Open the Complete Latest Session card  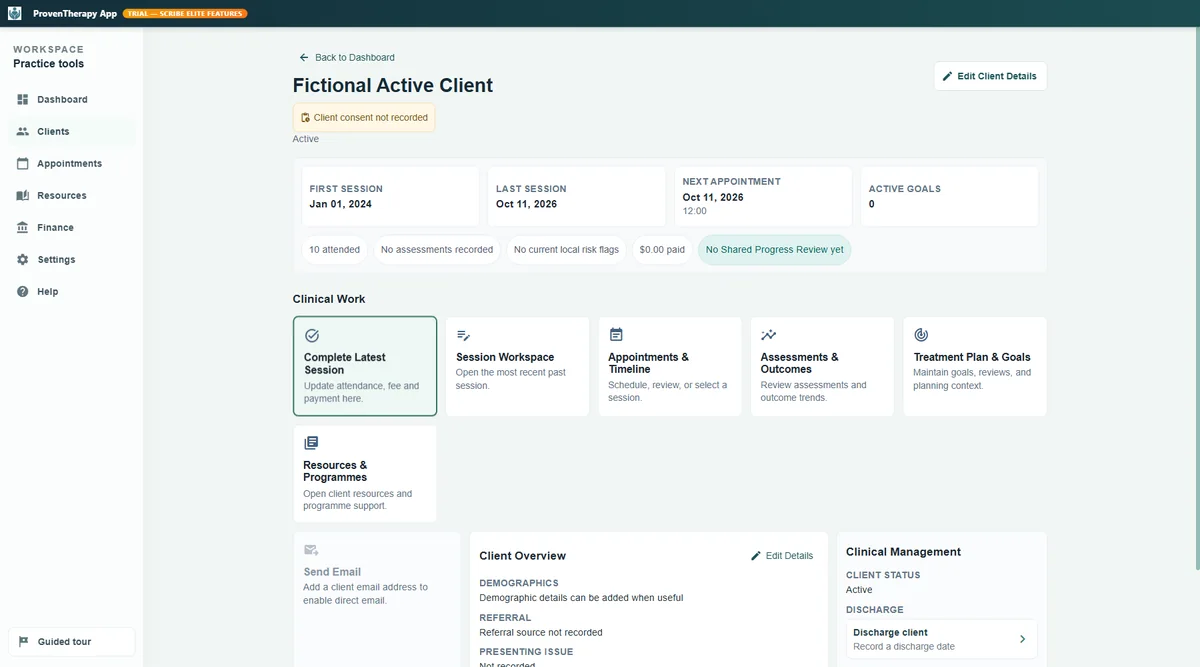point(365,366)
